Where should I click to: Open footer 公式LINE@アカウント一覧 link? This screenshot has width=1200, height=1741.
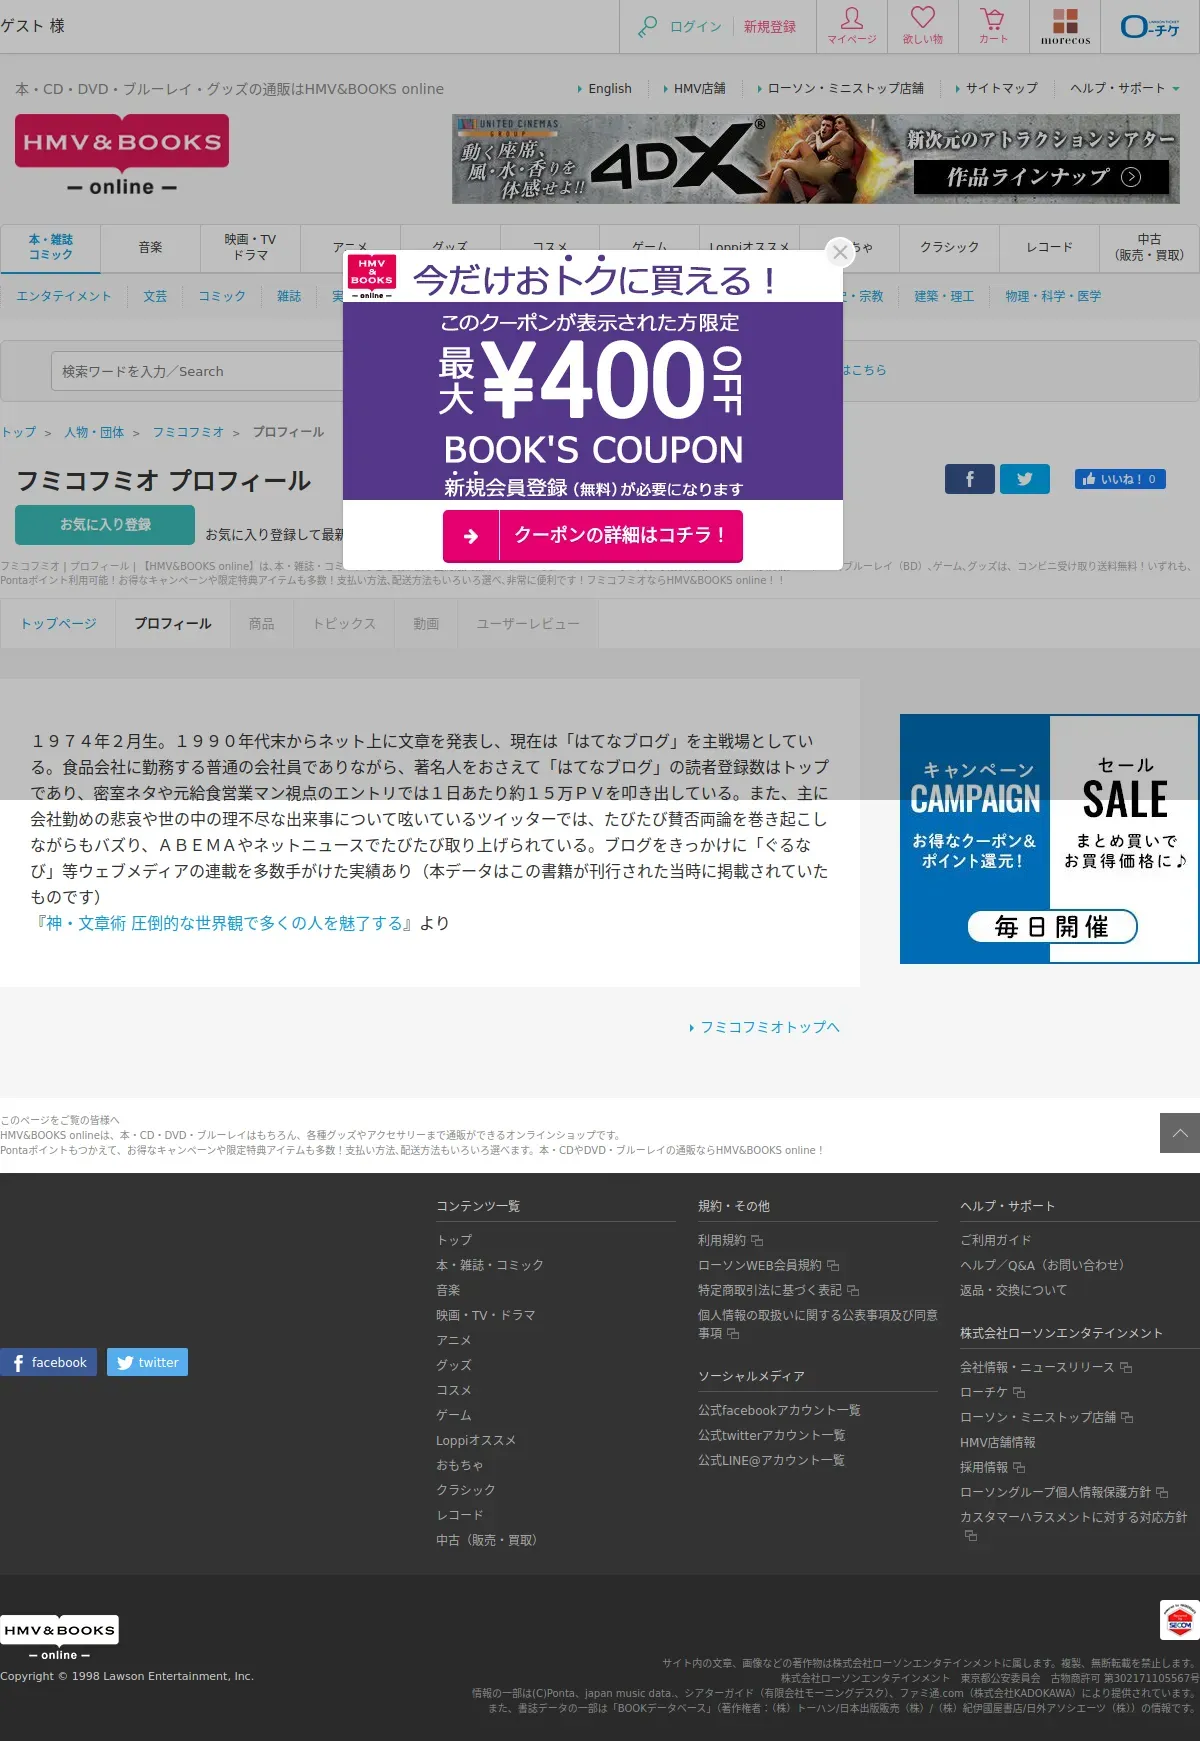coord(771,1460)
